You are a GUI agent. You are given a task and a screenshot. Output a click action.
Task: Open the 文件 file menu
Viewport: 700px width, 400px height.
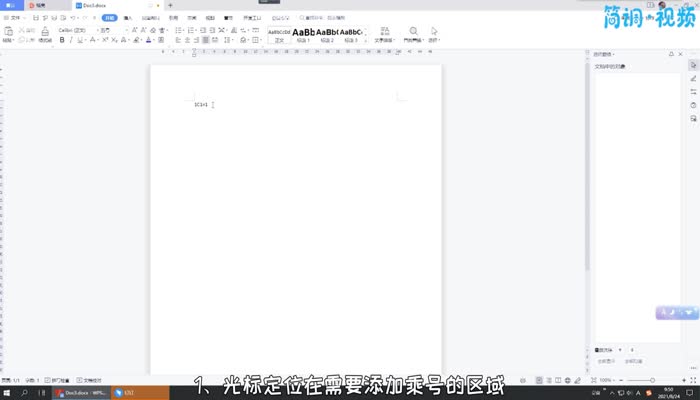tap(15, 18)
